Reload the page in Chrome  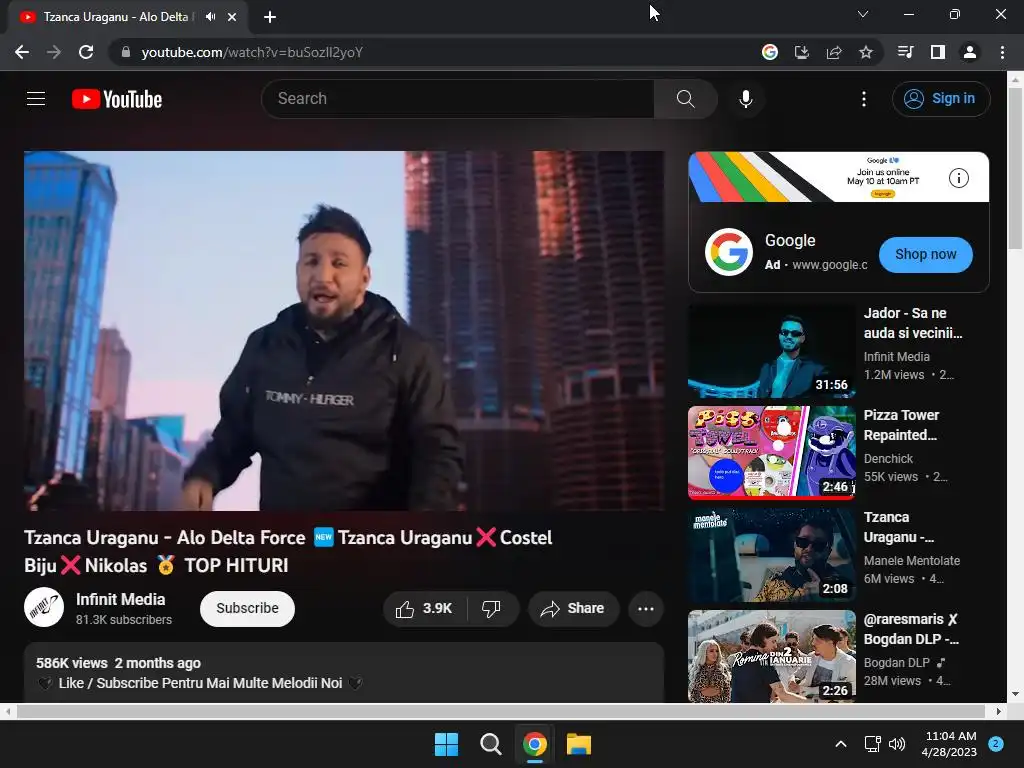pos(86,52)
